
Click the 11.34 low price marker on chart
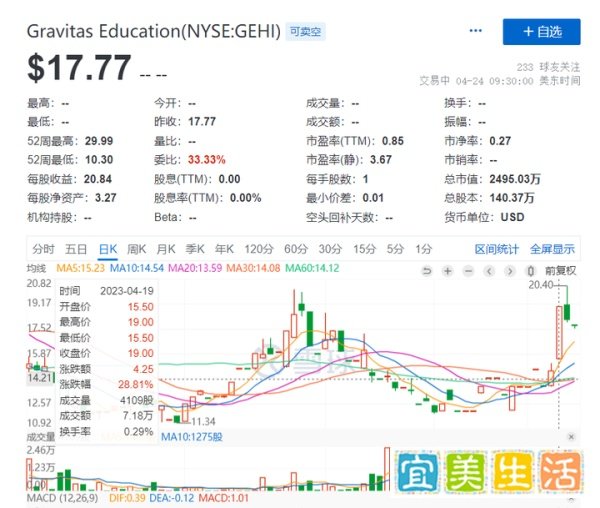[203, 422]
